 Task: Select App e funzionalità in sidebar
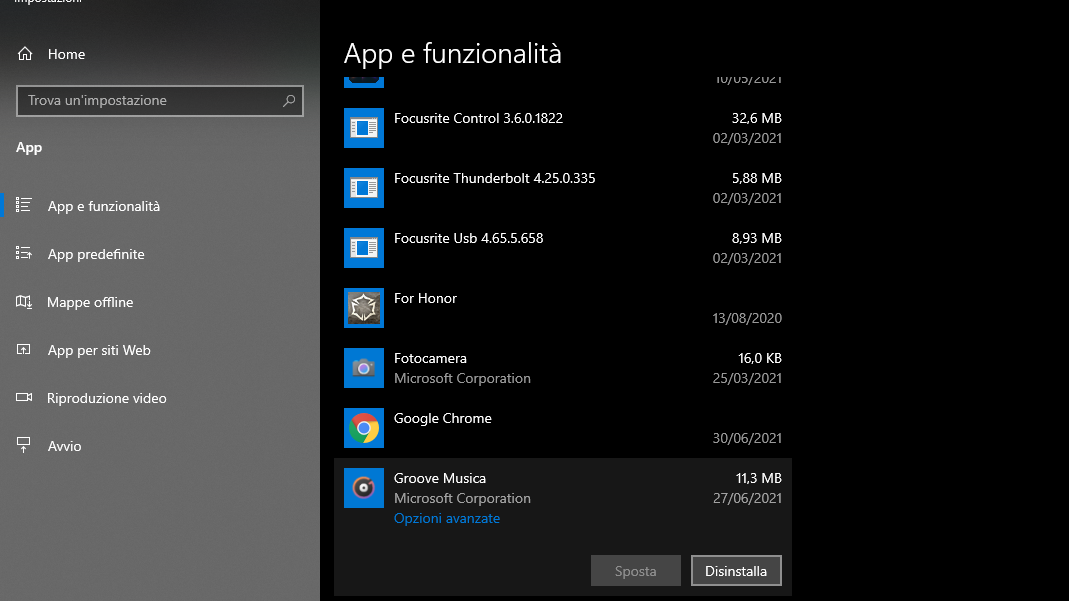(x=104, y=206)
